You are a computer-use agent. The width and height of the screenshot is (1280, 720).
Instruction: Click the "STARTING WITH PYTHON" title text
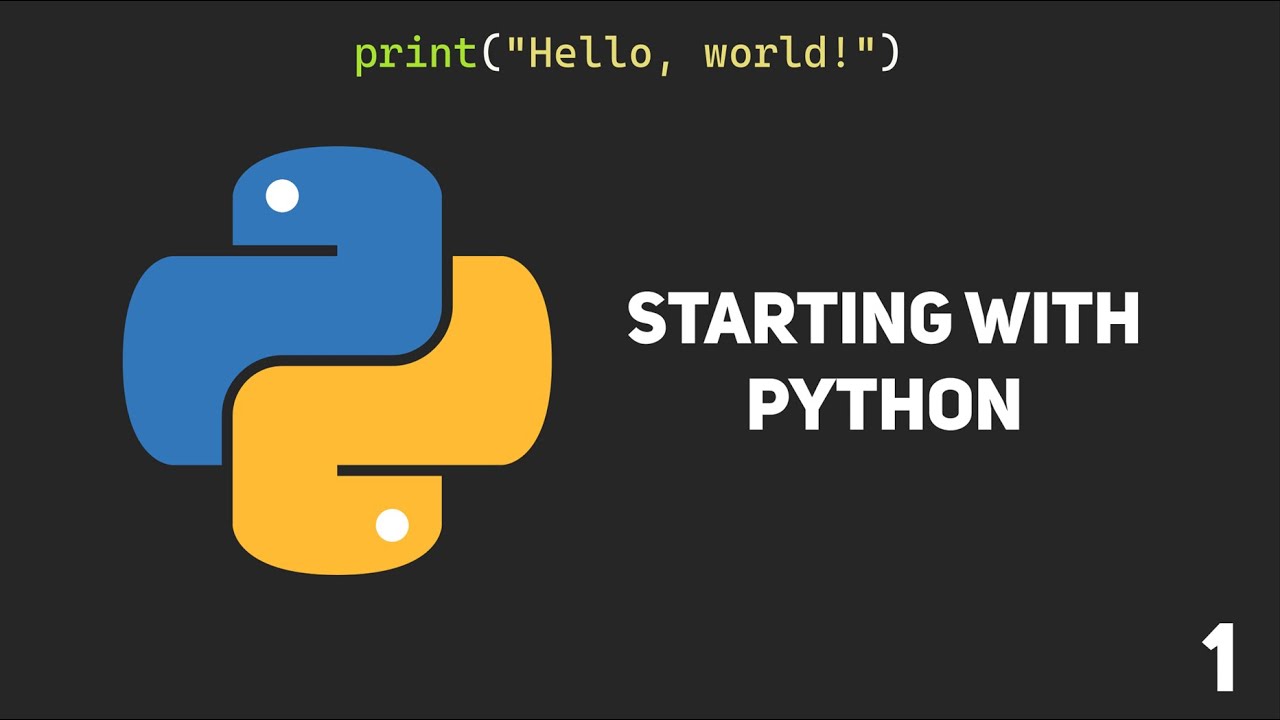coord(884,362)
